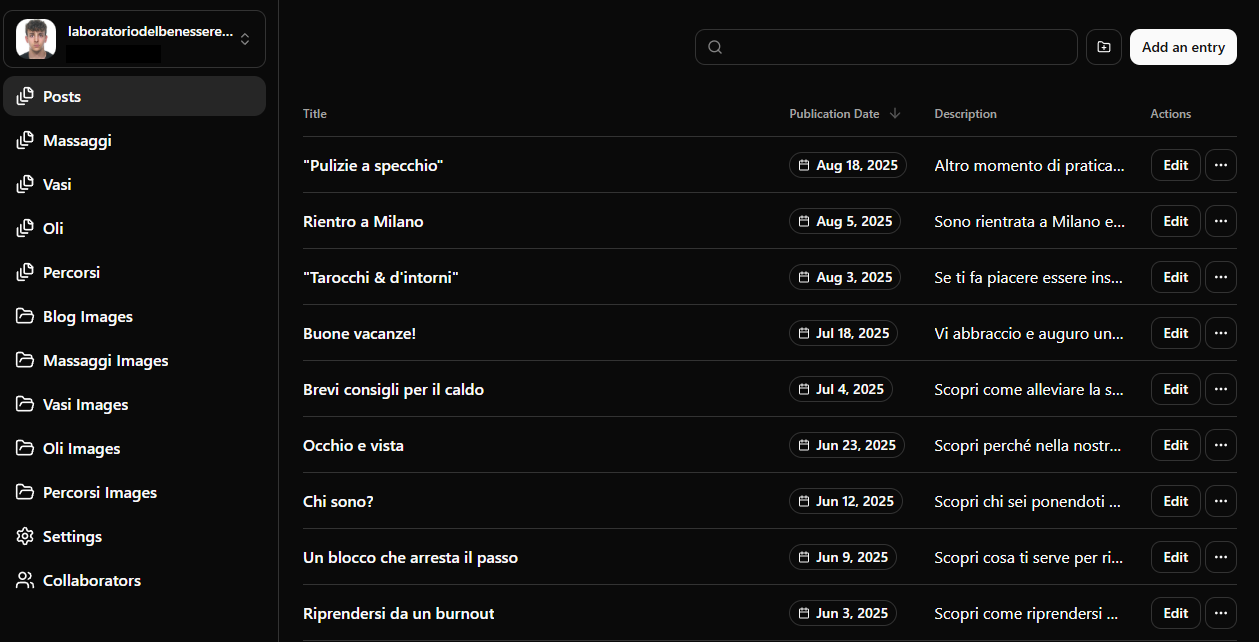Expand the laboratoriodelbenessere site switcher

point(245,39)
